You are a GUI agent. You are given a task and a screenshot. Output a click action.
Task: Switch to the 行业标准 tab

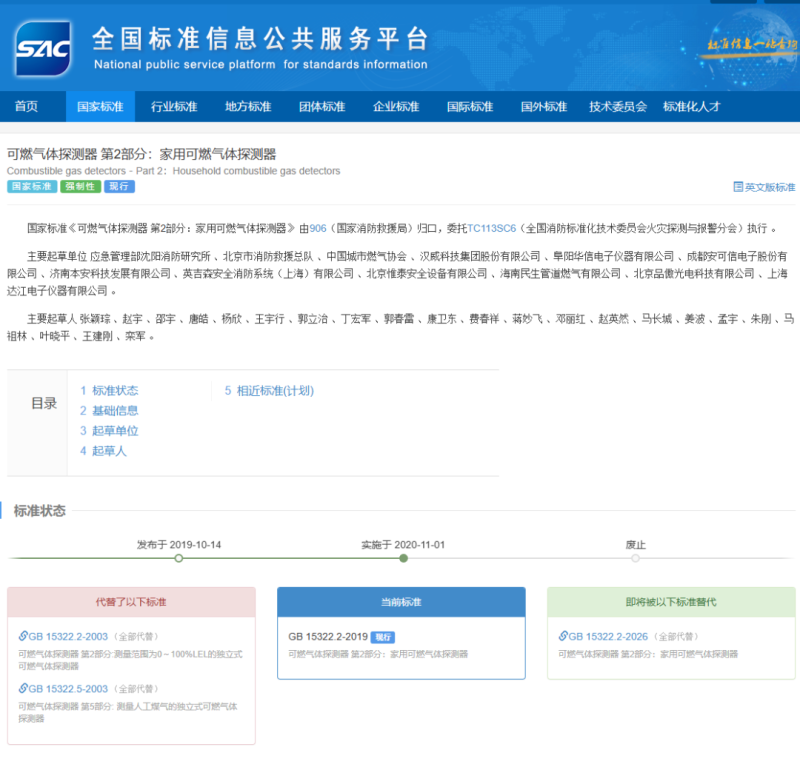174,107
